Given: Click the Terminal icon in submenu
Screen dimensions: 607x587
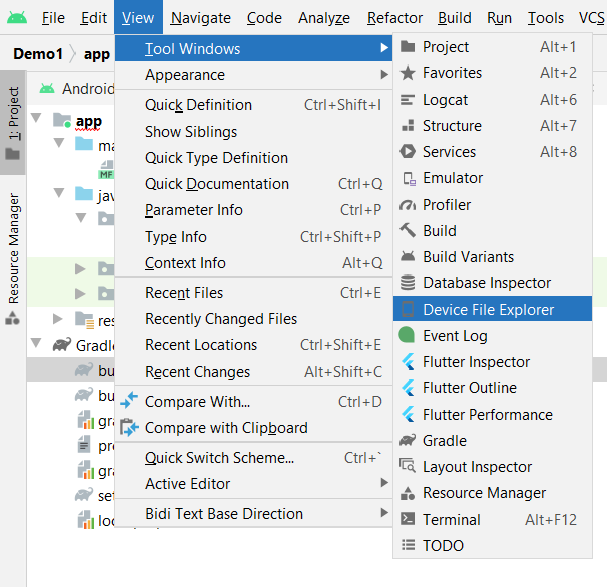Looking at the screenshot, I should 408,519.
